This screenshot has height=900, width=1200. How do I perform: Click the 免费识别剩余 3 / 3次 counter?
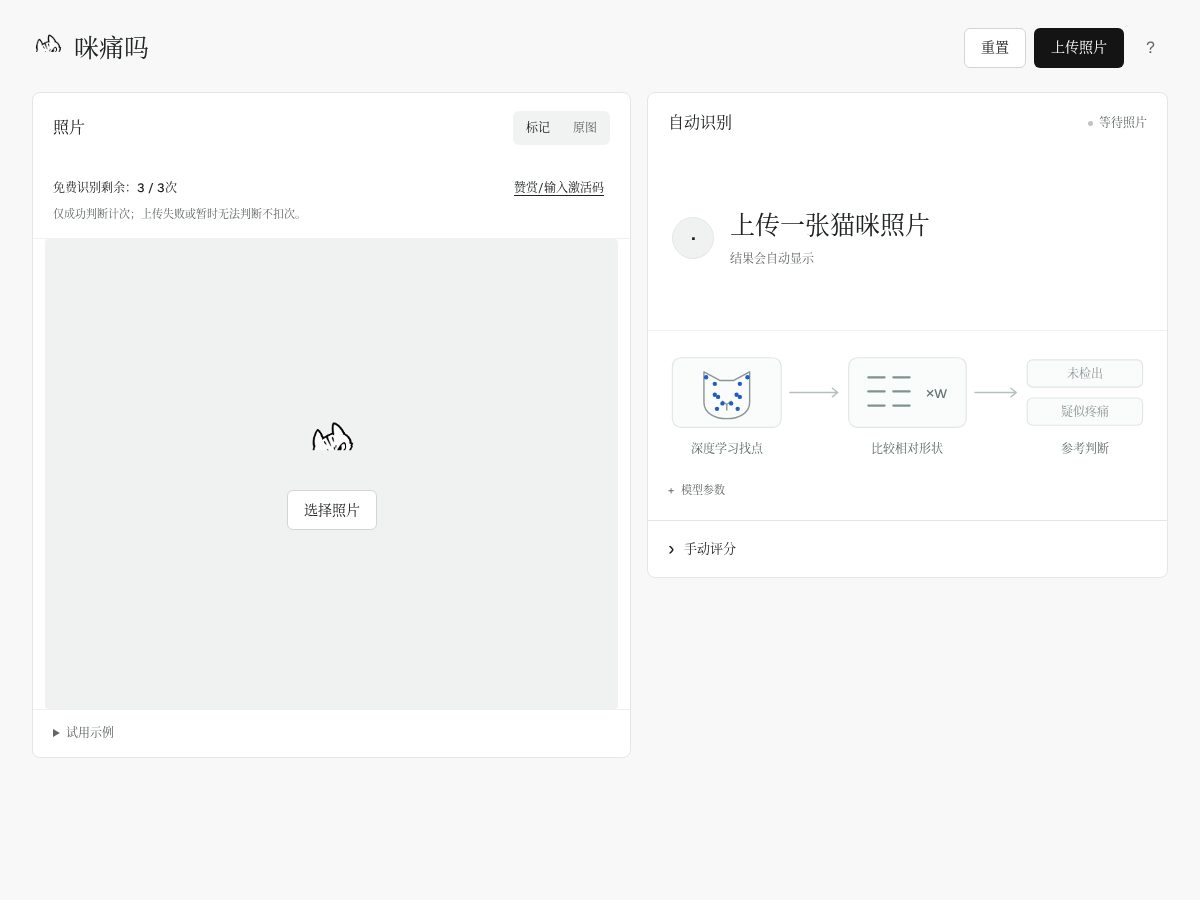115,187
